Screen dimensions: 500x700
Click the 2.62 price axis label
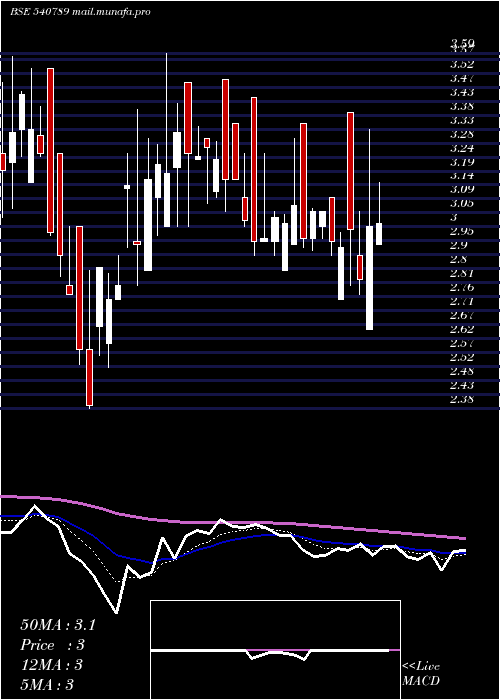pos(462,329)
